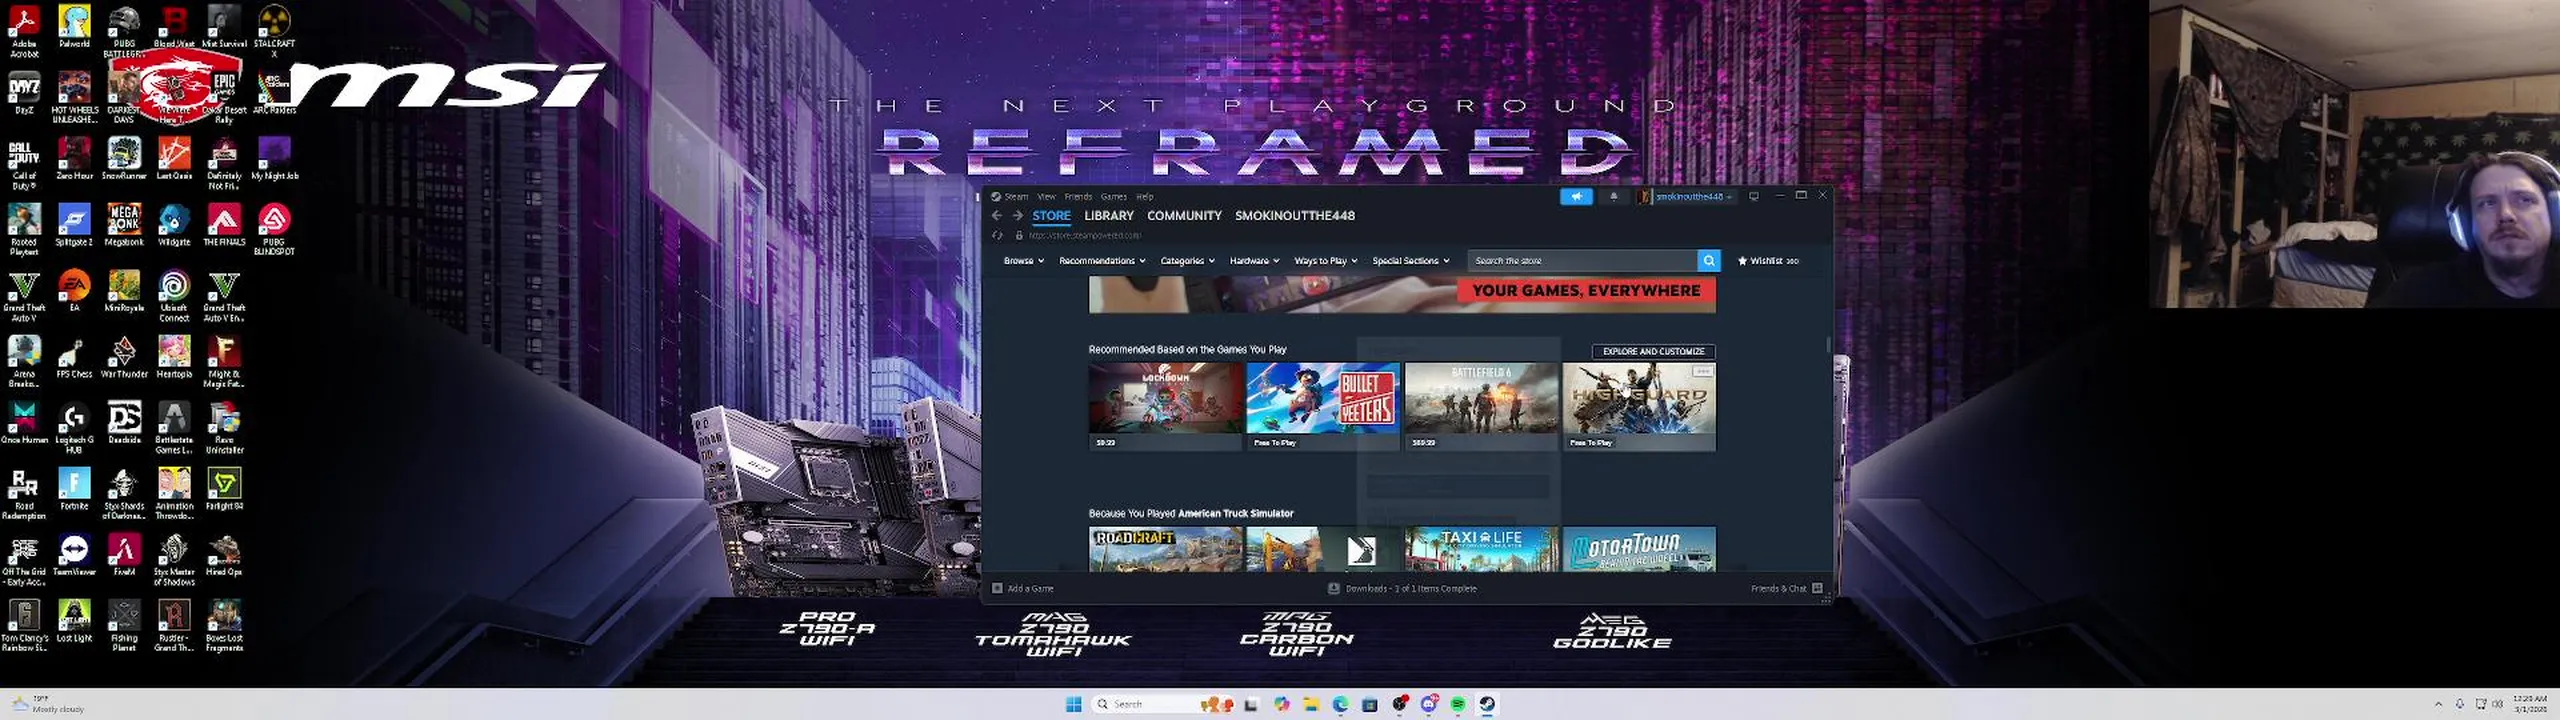Go back with Steam's back arrow

tap(997, 216)
